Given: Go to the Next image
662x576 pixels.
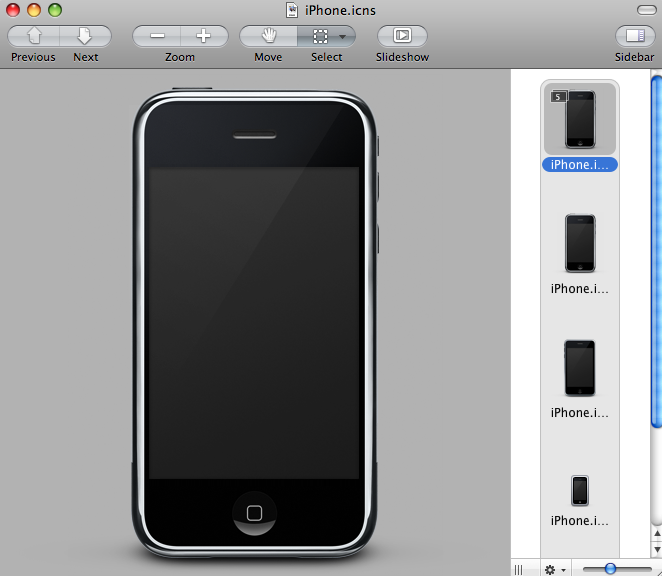Looking at the screenshot, I should (x=85, y=36).
